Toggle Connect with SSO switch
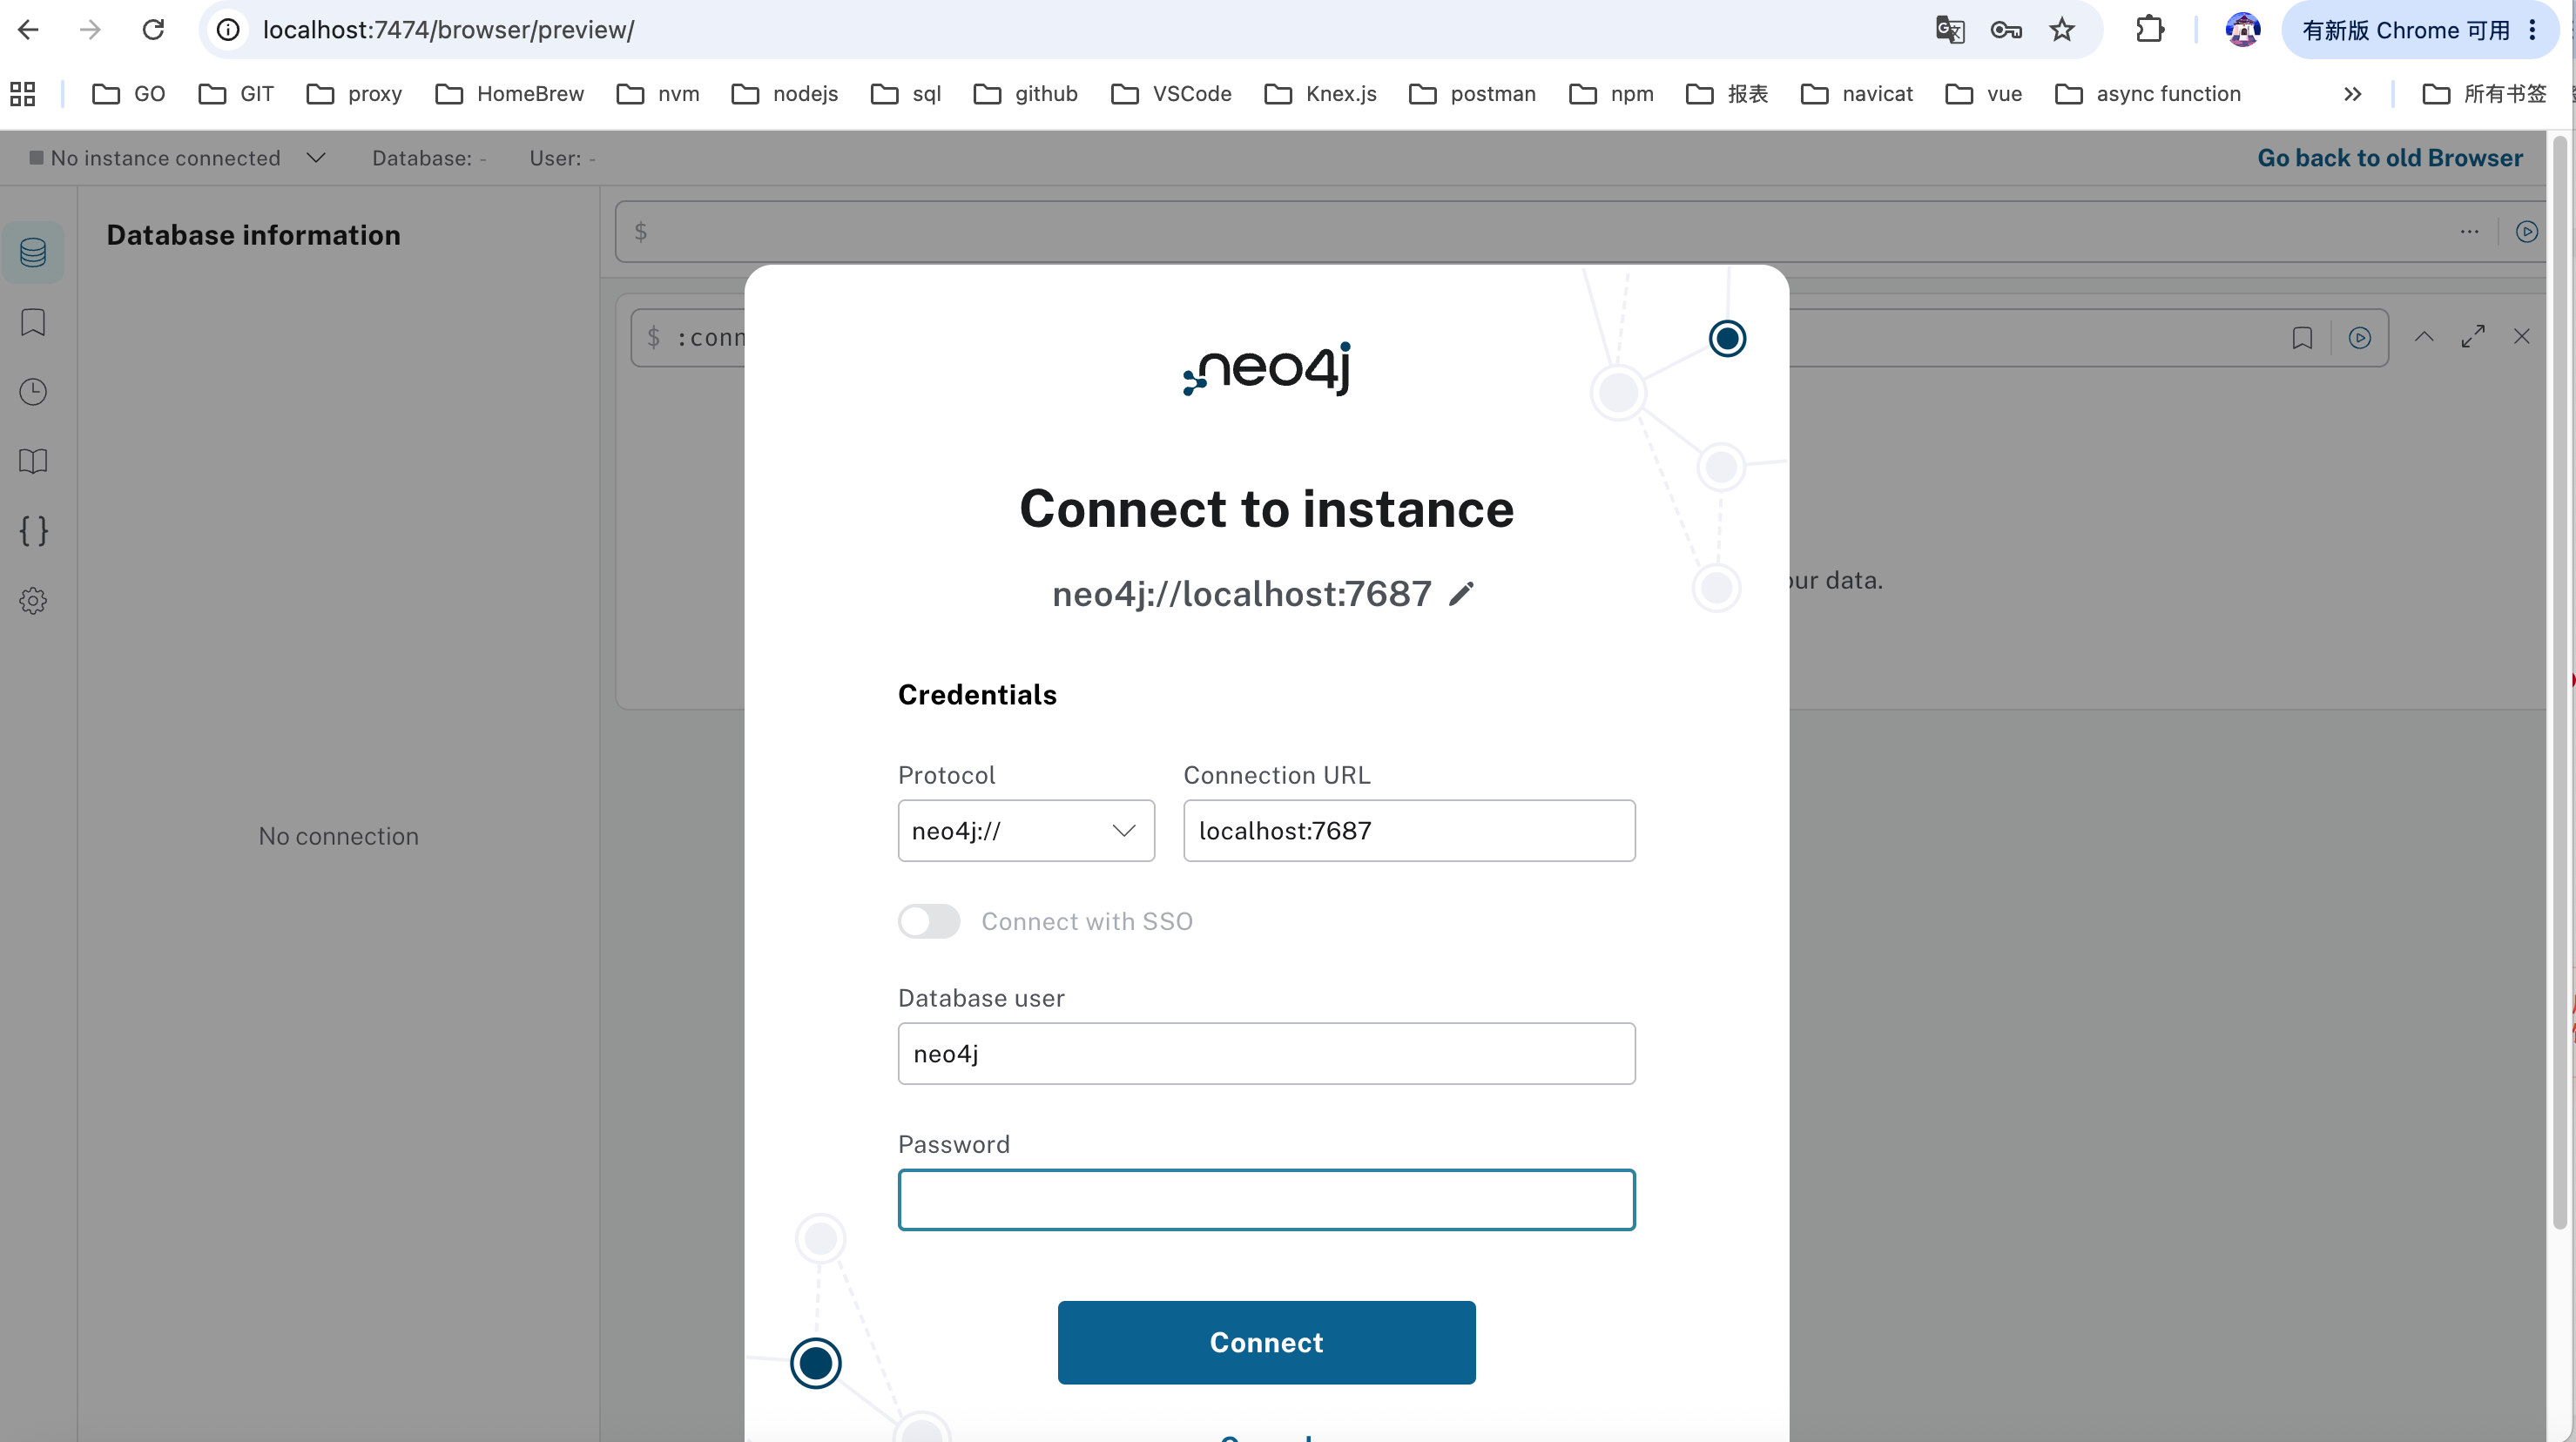Viewport: 2576px width, 1442px height. click(x=928, y=921)
